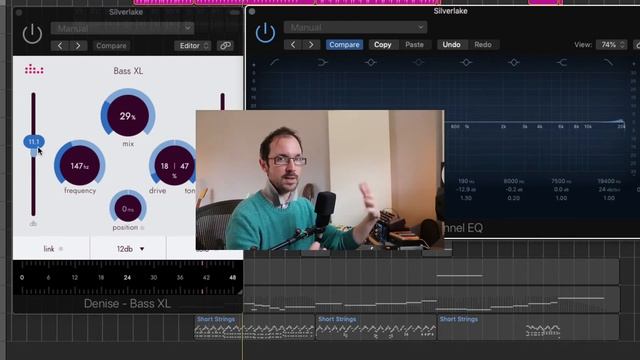This screenshot has width=640, height=360.
Task: Click Redo in Channel EQ header
Action: (482, 44)
